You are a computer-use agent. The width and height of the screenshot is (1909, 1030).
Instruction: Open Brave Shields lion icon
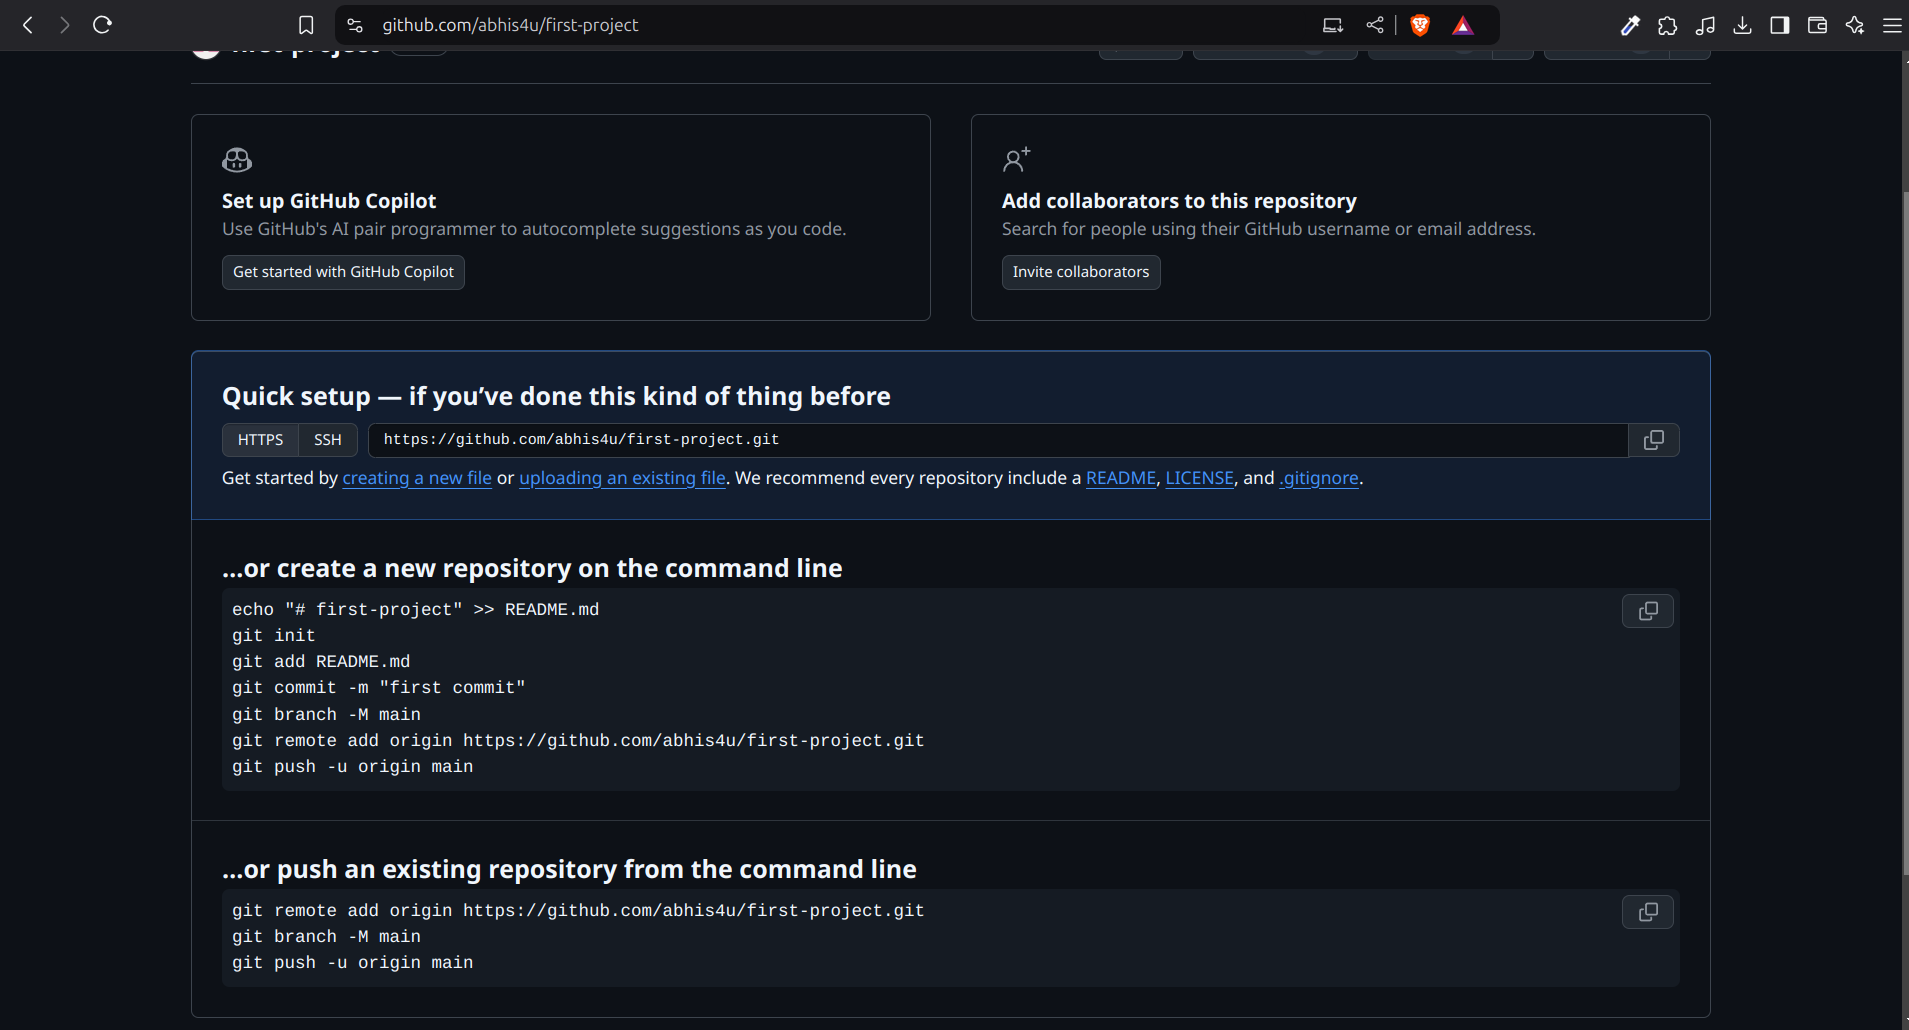pos(1419,25)
